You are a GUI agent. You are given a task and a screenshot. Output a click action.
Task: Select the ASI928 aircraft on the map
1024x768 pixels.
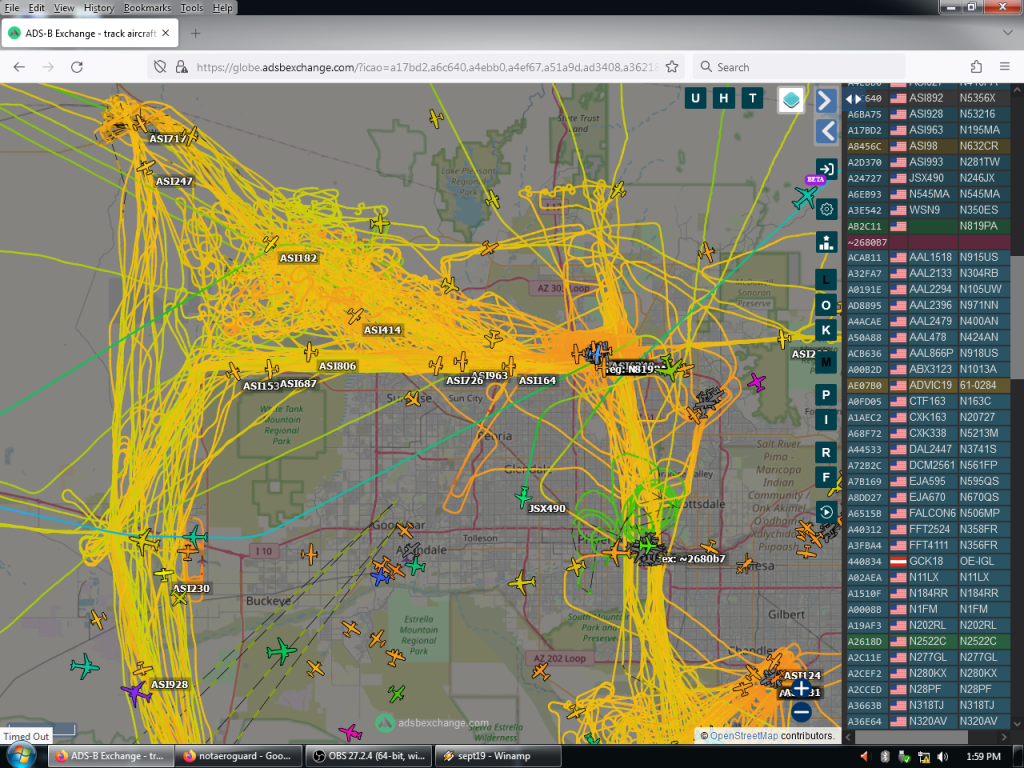(x=142, y=669)
